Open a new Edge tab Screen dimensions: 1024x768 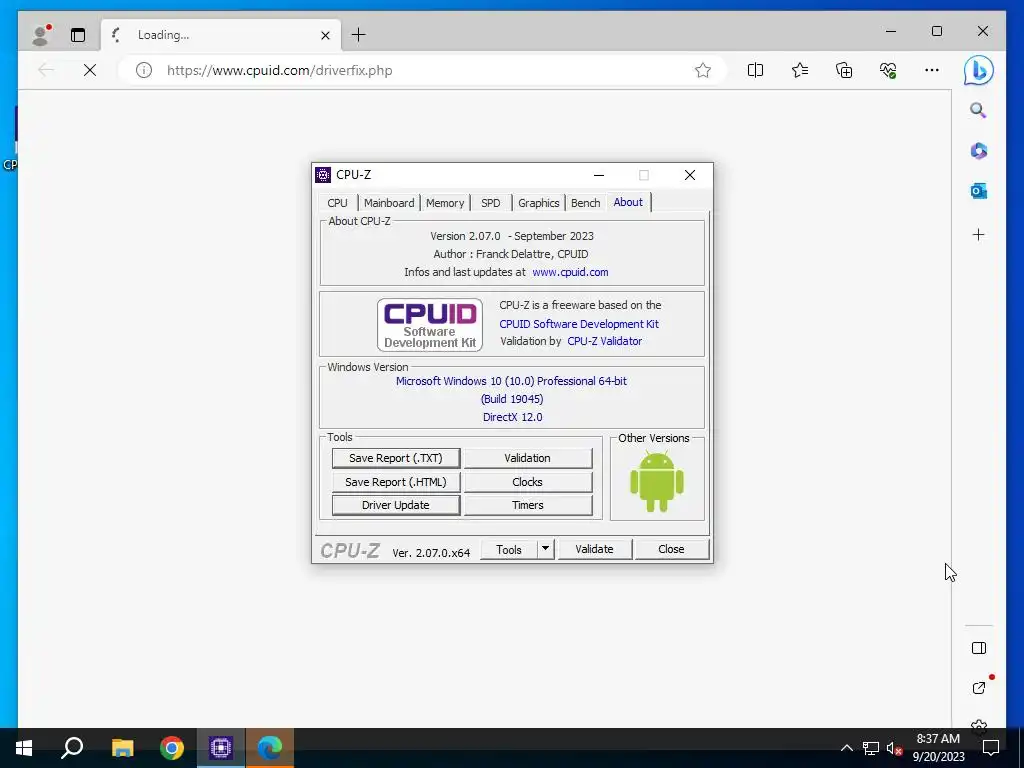pos(359,35)
